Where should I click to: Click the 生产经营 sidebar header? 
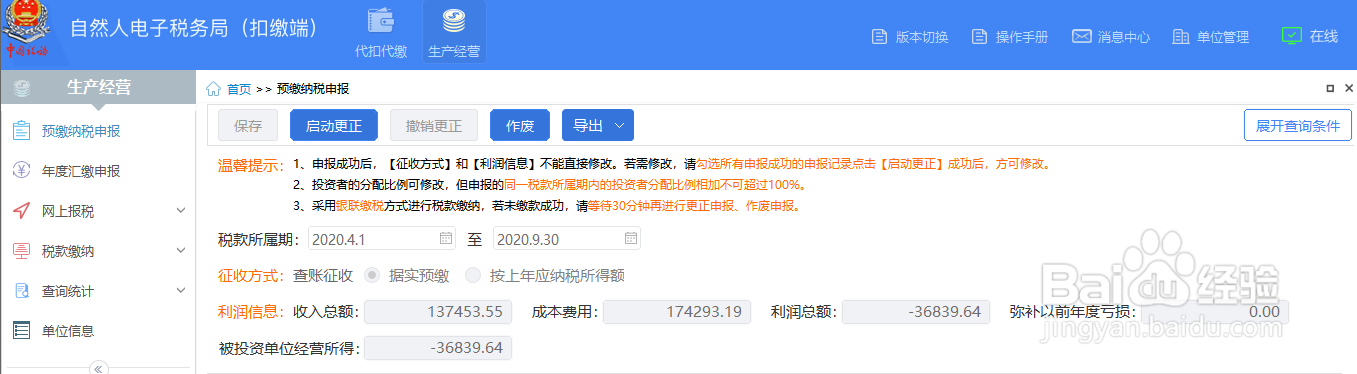[98, 88]
